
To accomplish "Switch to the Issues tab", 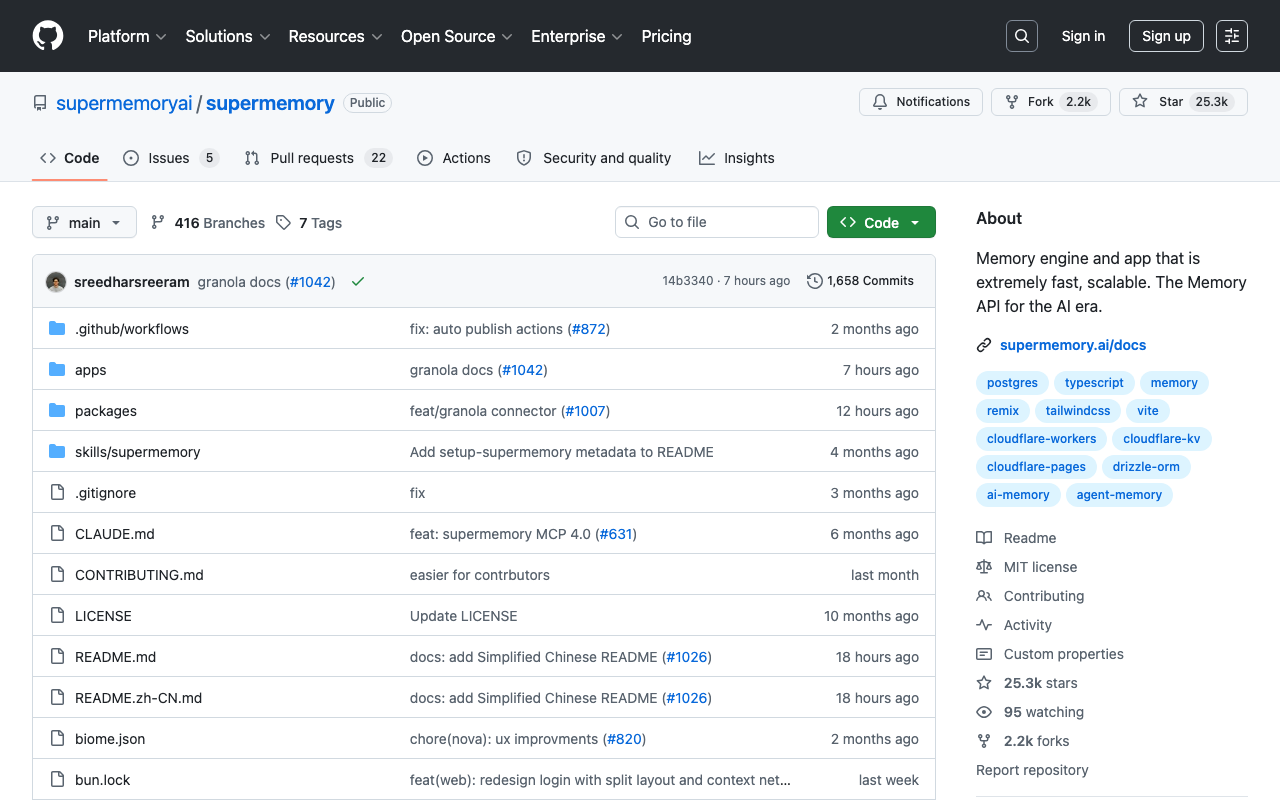I will pyautogui.click(x=170, y=158).
